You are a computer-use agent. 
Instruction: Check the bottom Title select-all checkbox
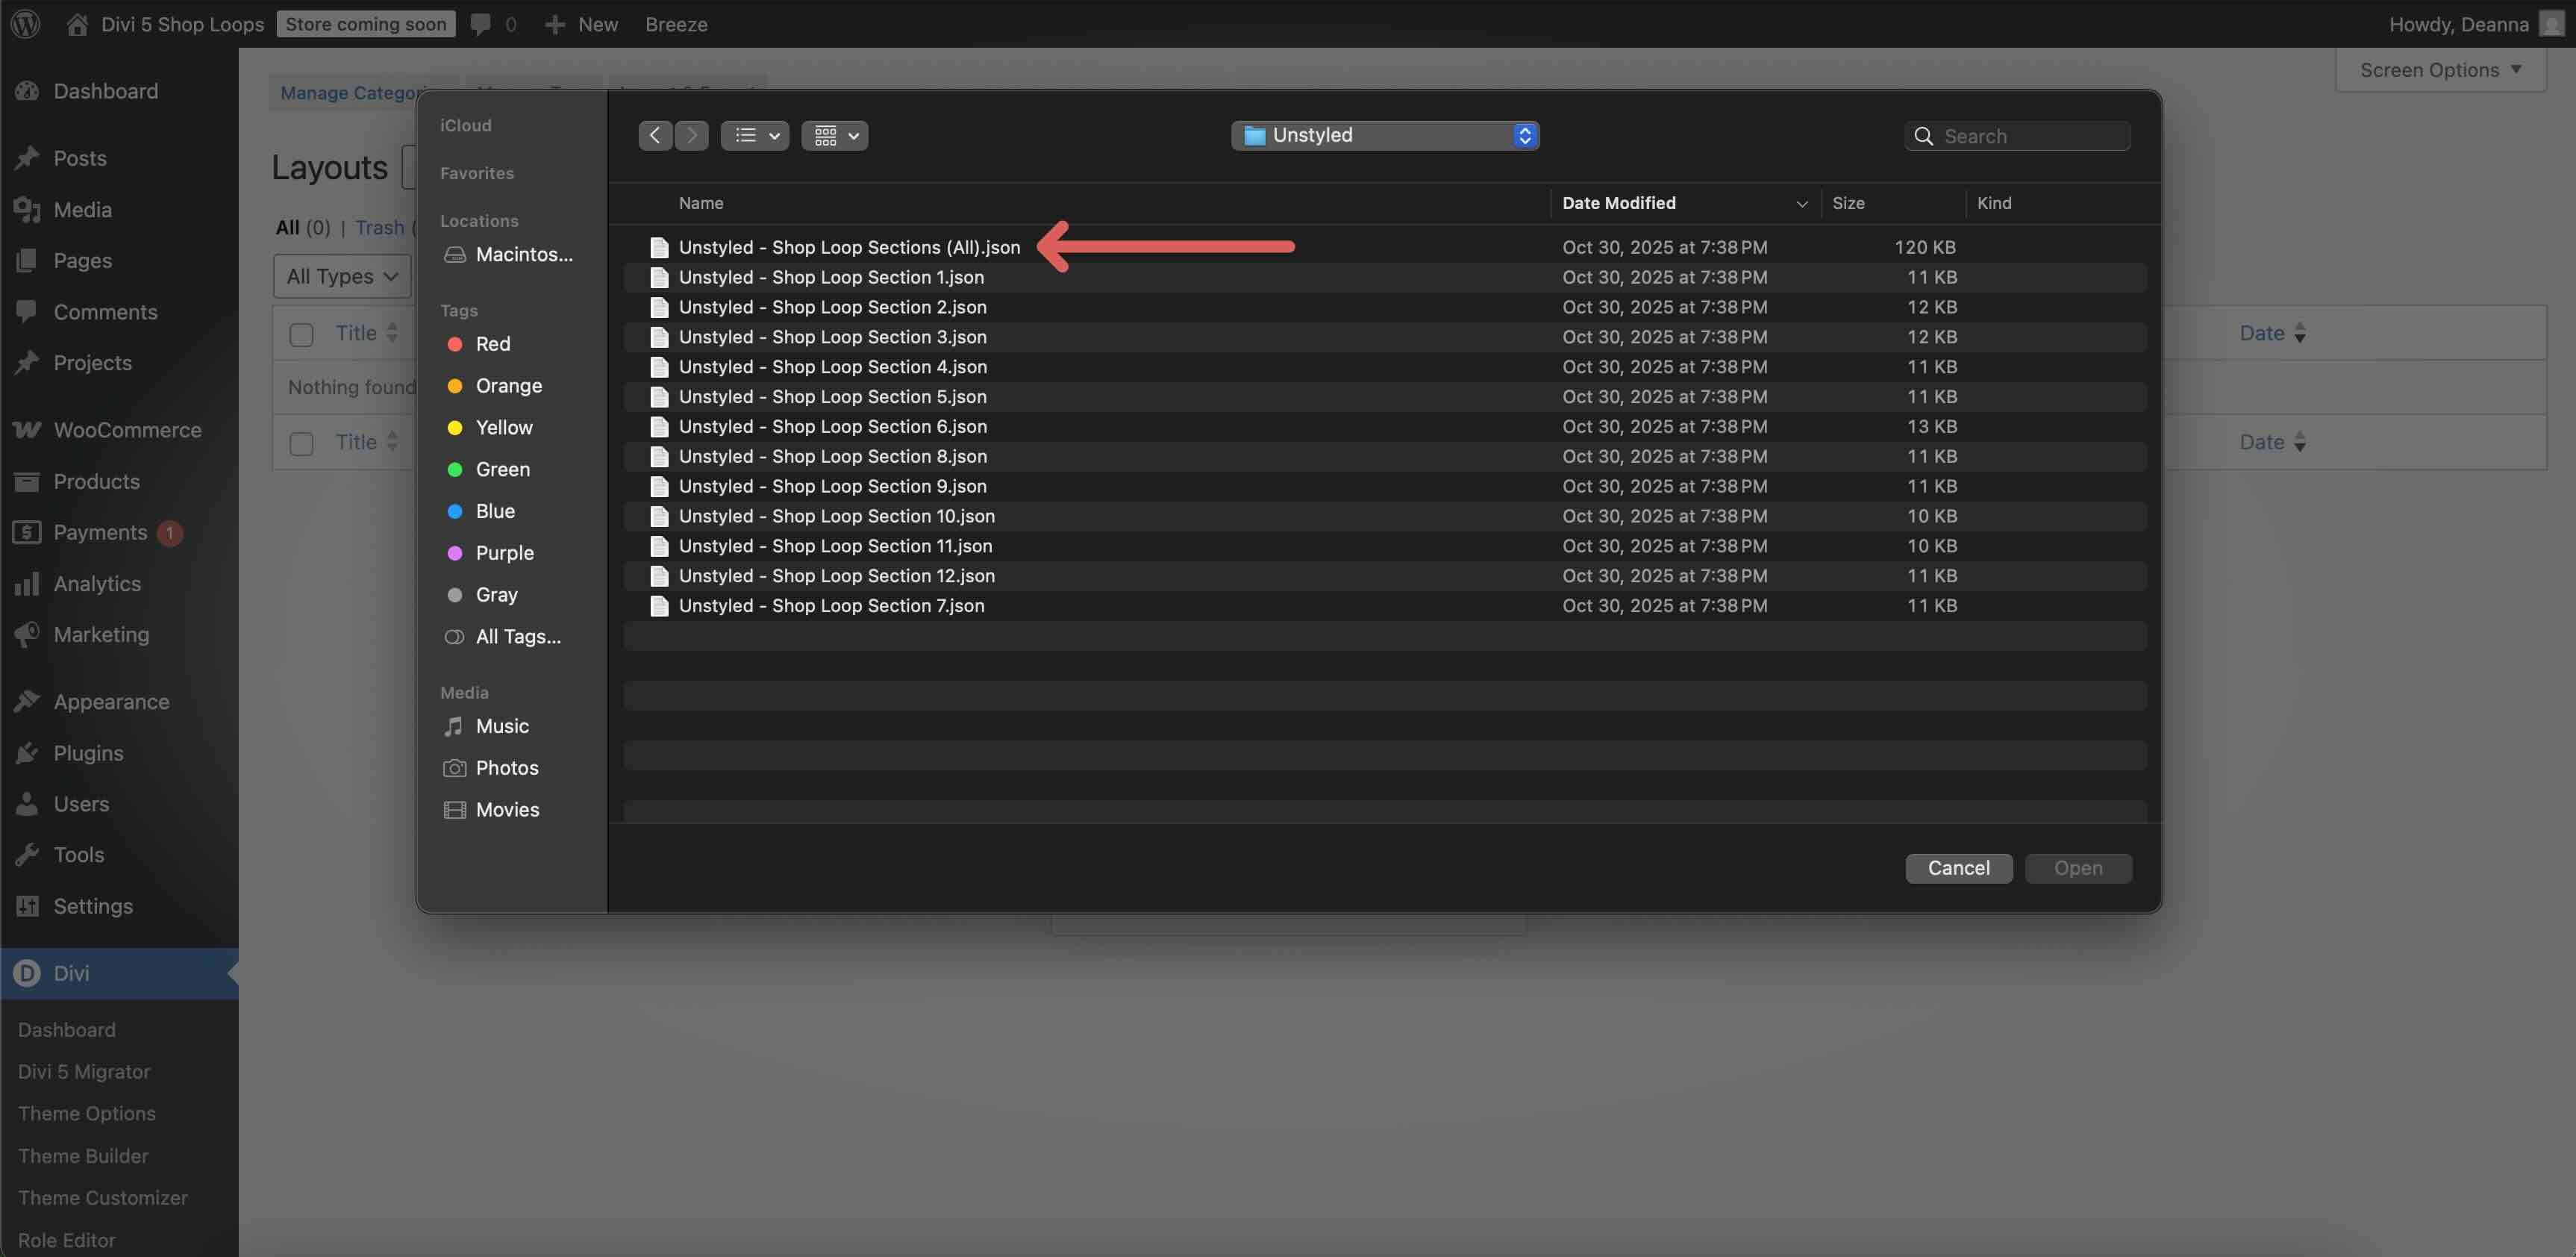301,443
